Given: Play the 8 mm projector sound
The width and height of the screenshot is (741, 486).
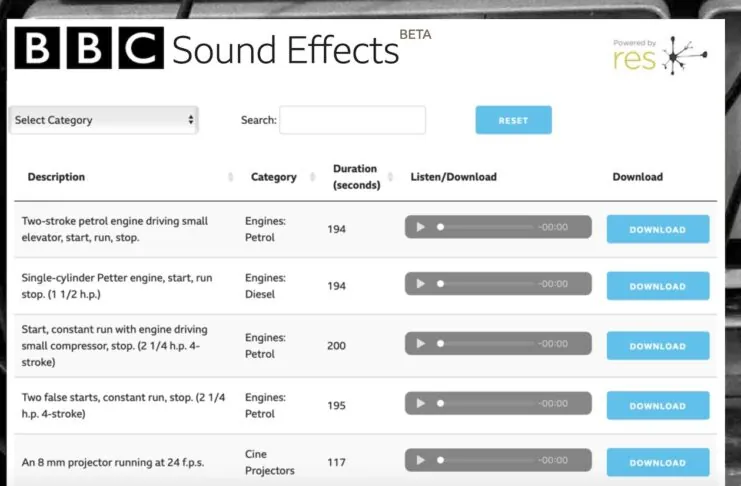Looking at the screenshot, I should click(x=420, y=462).
